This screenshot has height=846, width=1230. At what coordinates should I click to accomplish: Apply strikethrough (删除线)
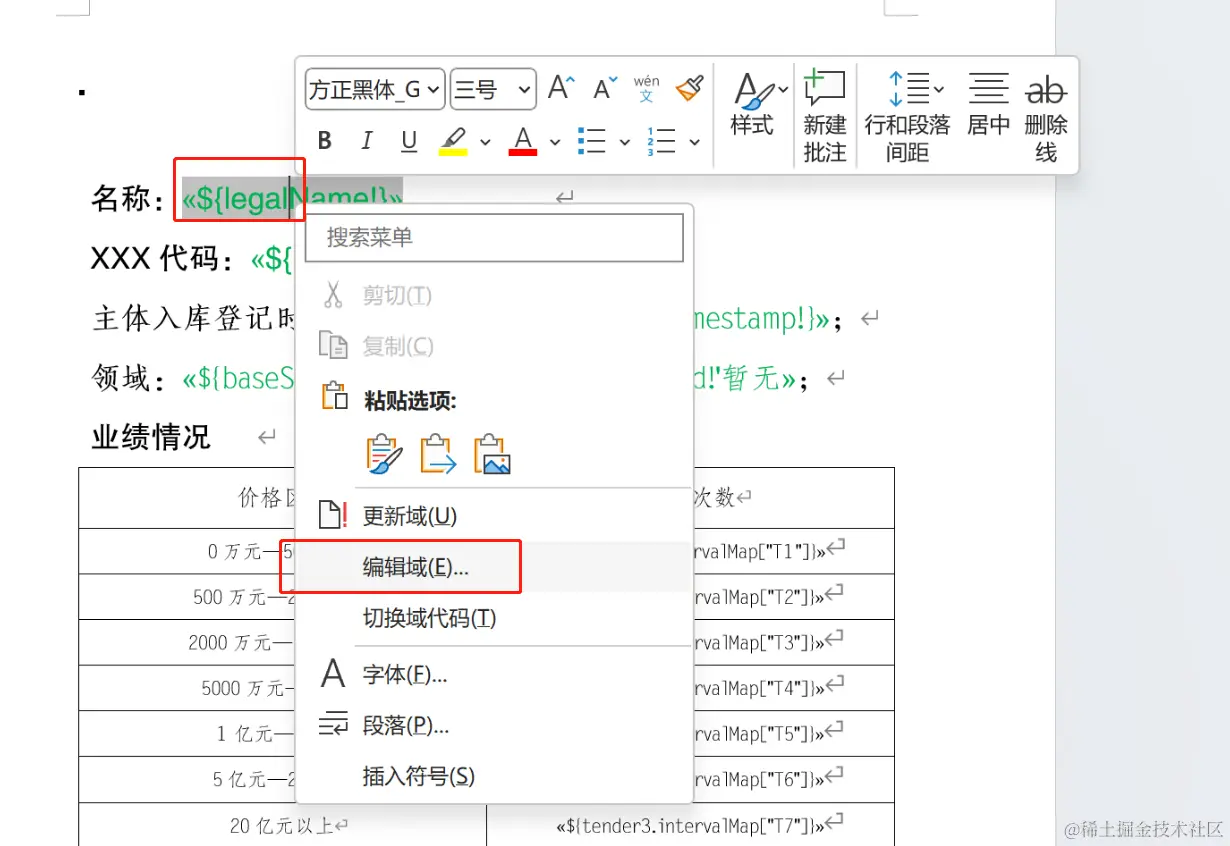pos(1046,116)
